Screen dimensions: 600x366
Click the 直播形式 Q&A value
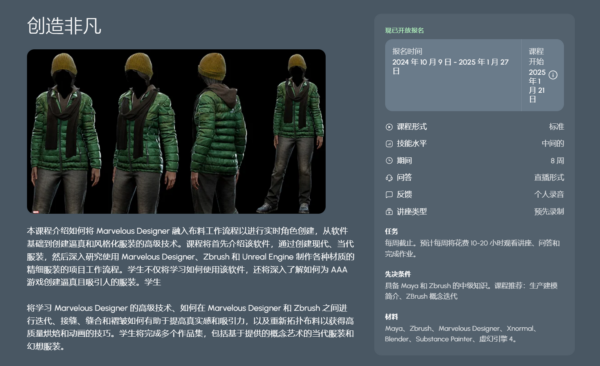549,178
